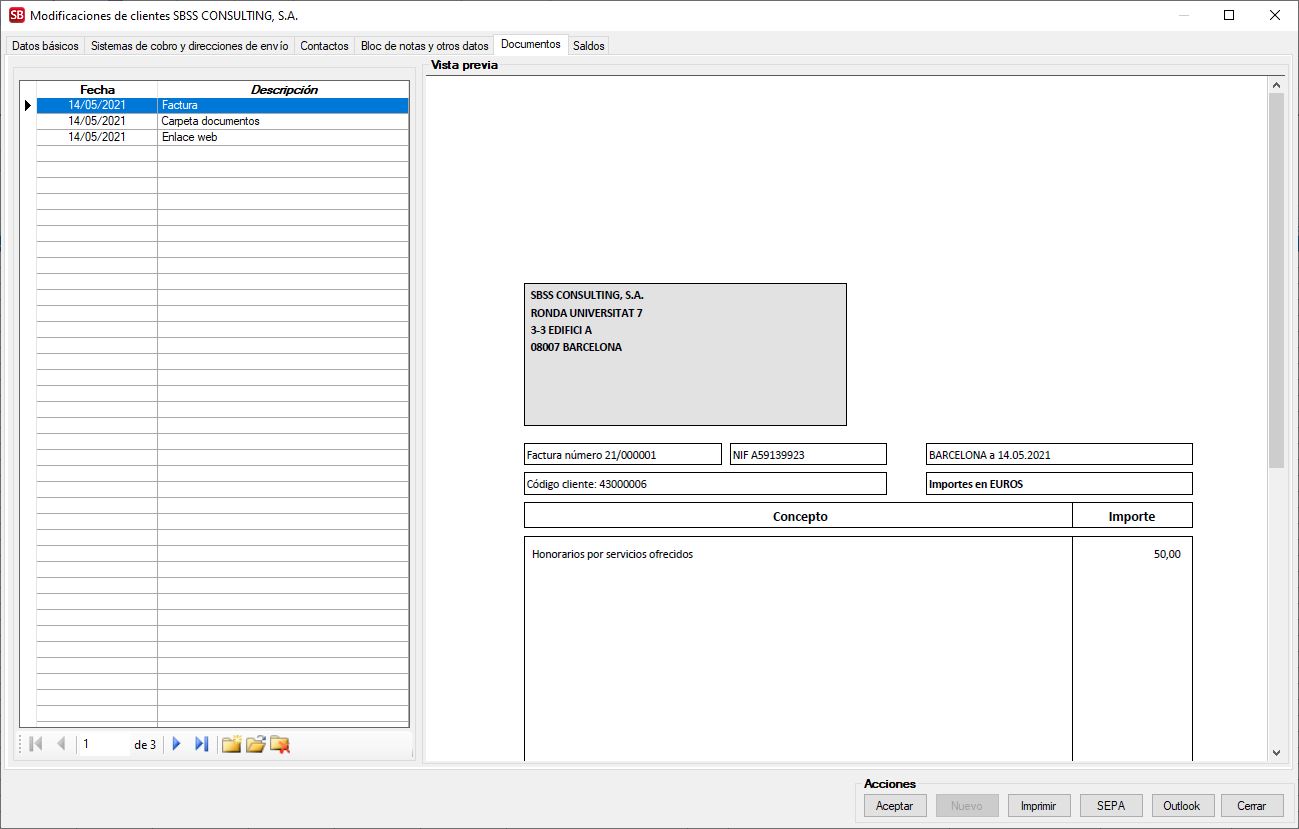Image resolution: width=1299 pixels, height=829 pixels.
Task: Click the Imprimir button
Action: pyautogui.click(x=1038, y=806)
